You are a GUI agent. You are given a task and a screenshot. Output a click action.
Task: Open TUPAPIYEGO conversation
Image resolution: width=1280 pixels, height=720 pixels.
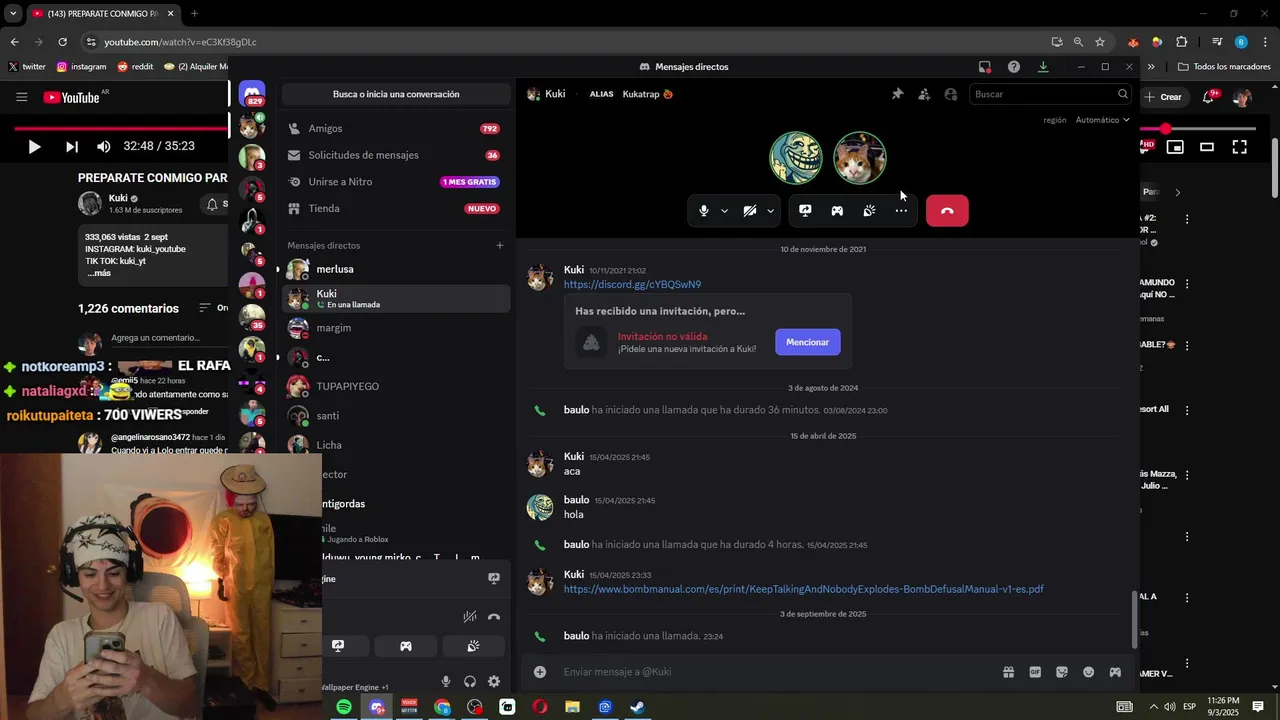[x=396, y=386]
